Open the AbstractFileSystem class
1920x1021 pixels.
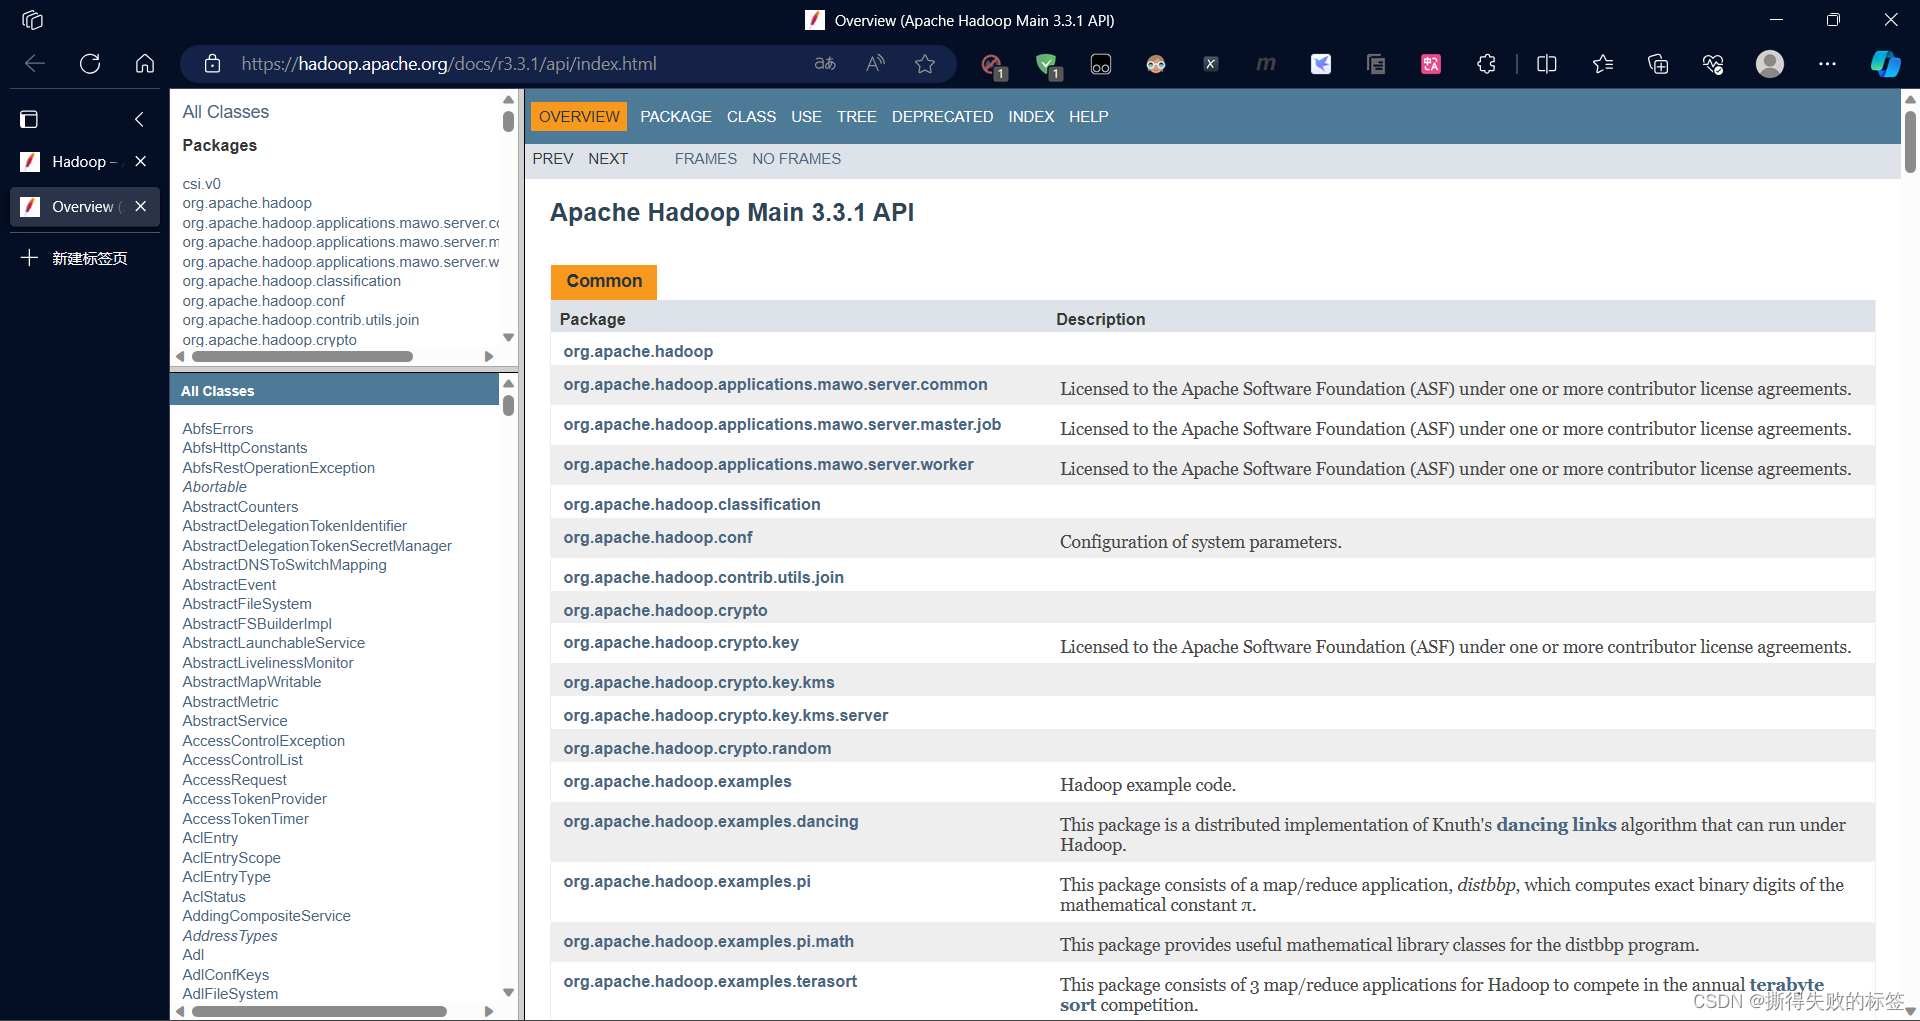[x=247, y=604]
